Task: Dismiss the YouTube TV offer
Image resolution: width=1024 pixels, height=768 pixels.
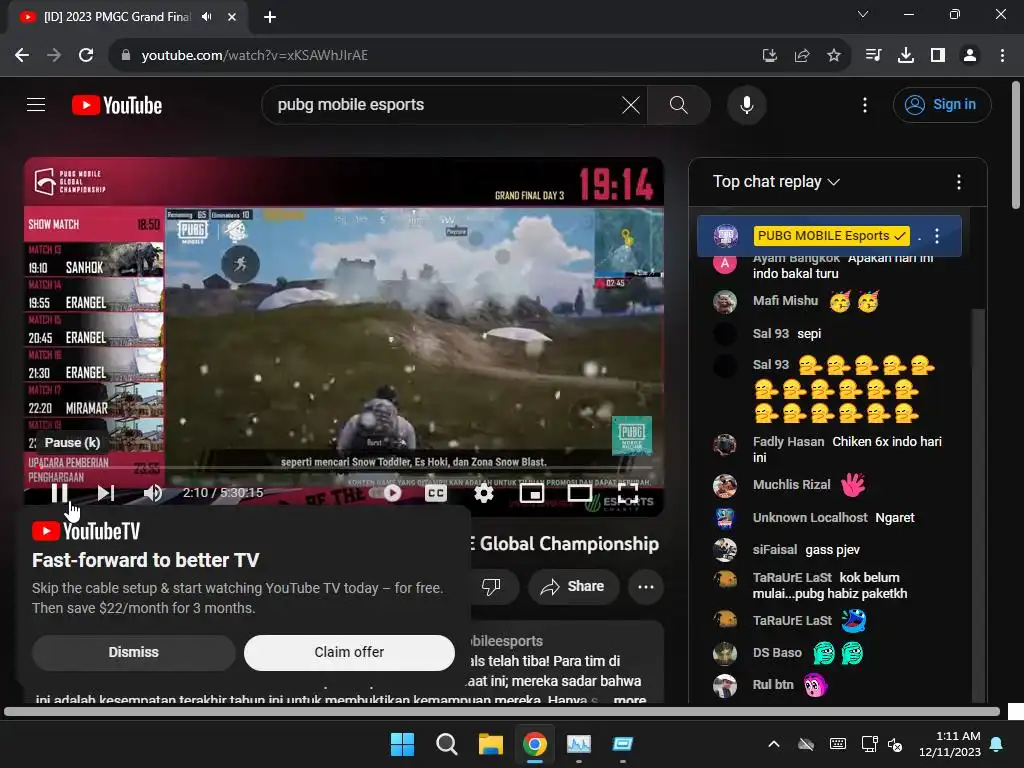Action: coord(133,652)
